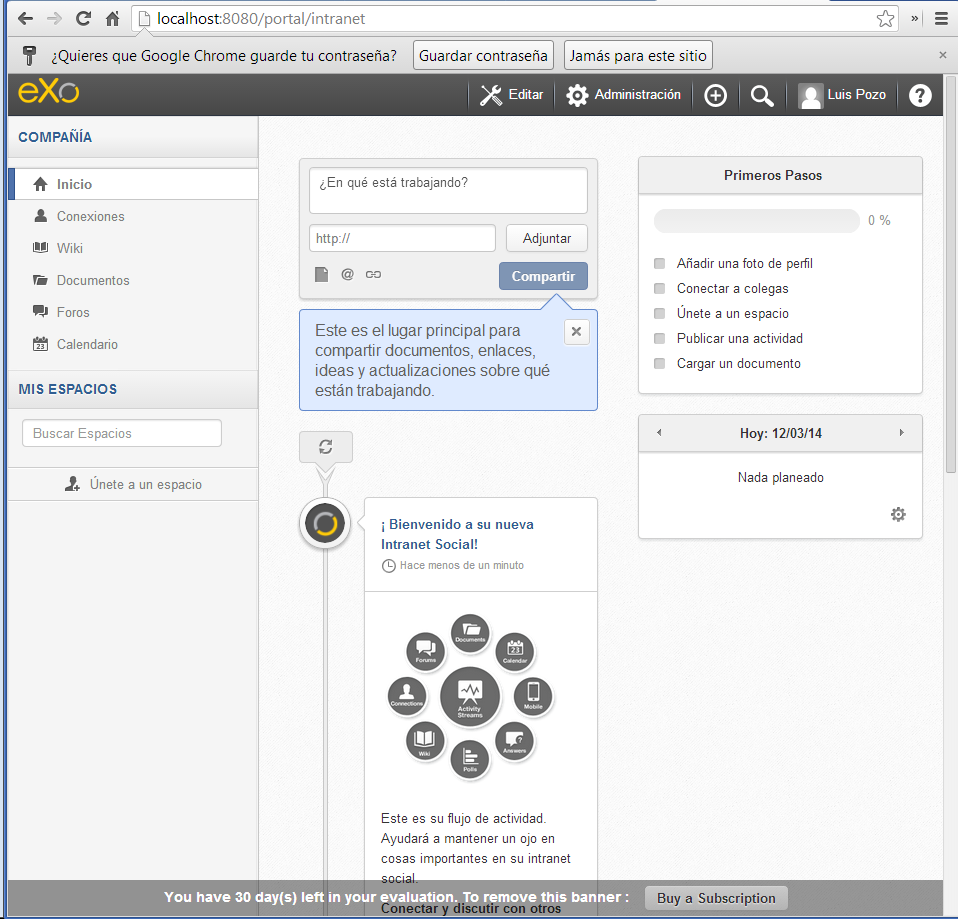Screen dimensions: 958x919
Task: Expand the Editar menu
Action: click(511, 95)
